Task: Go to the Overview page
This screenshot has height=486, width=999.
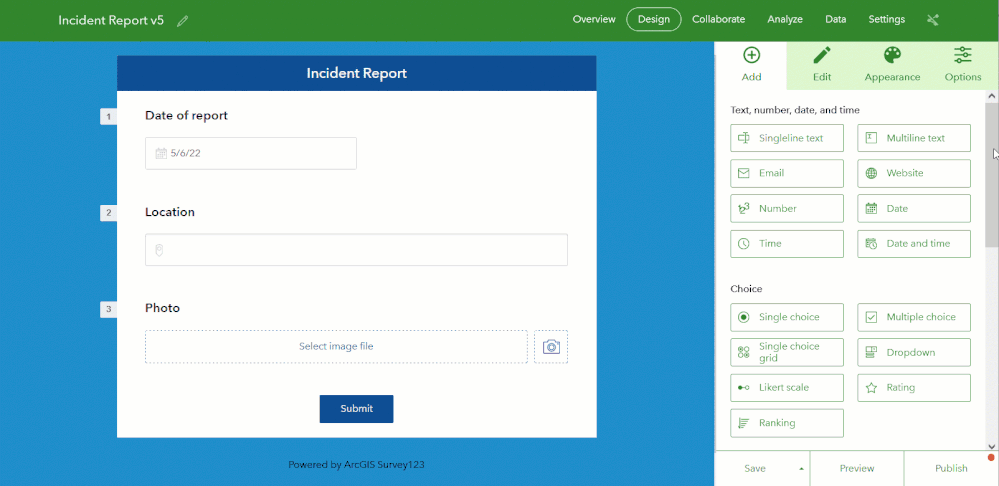Action: tap(594, 19)
